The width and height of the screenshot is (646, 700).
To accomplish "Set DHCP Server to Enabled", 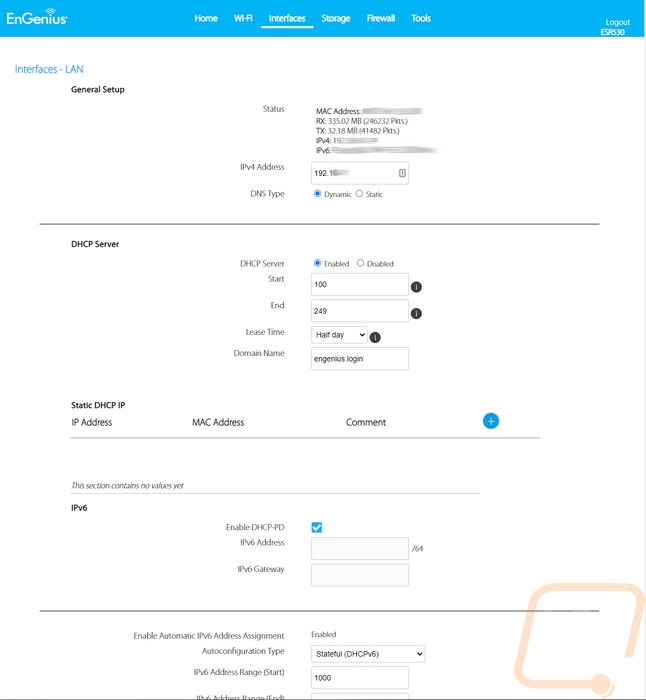I will 318,263.
